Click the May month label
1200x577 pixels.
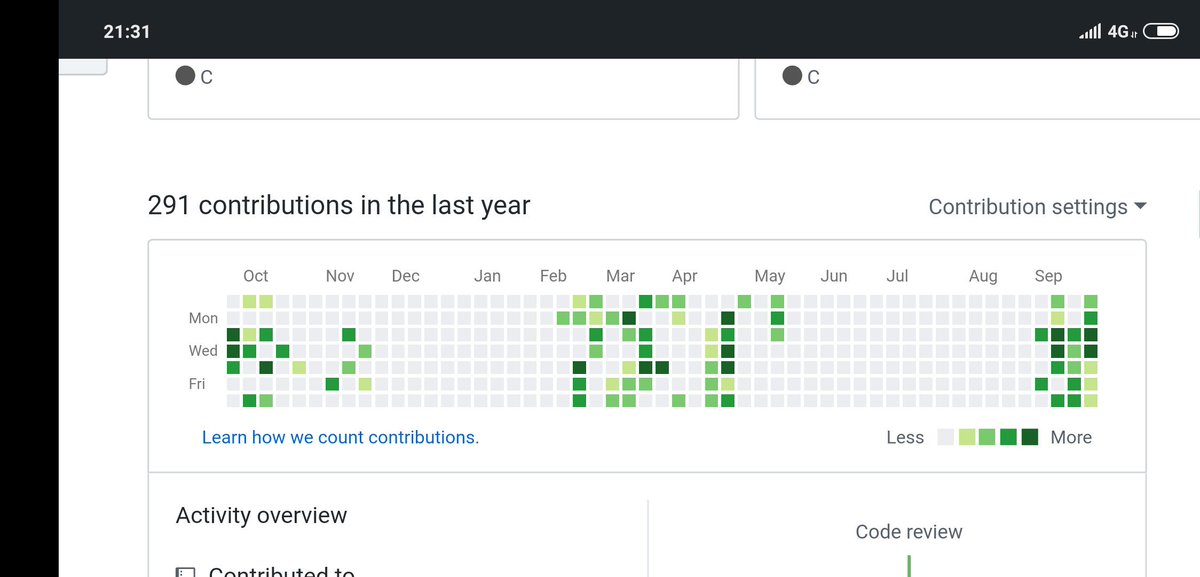point(770,276)
